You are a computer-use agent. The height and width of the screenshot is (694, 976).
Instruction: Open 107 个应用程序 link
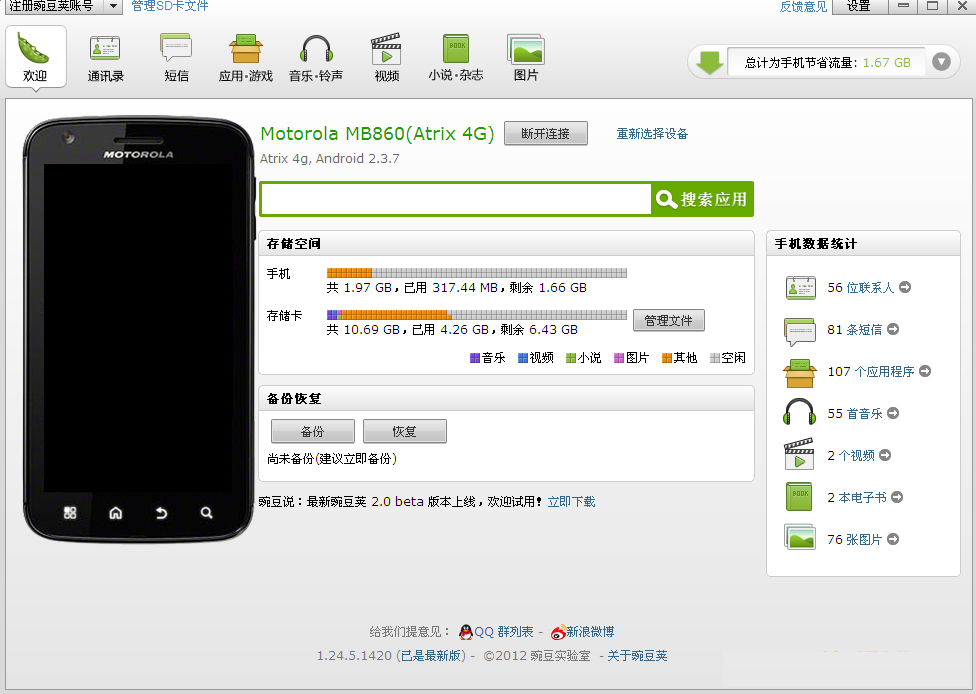pyautogui.click(x=871, y=372)
